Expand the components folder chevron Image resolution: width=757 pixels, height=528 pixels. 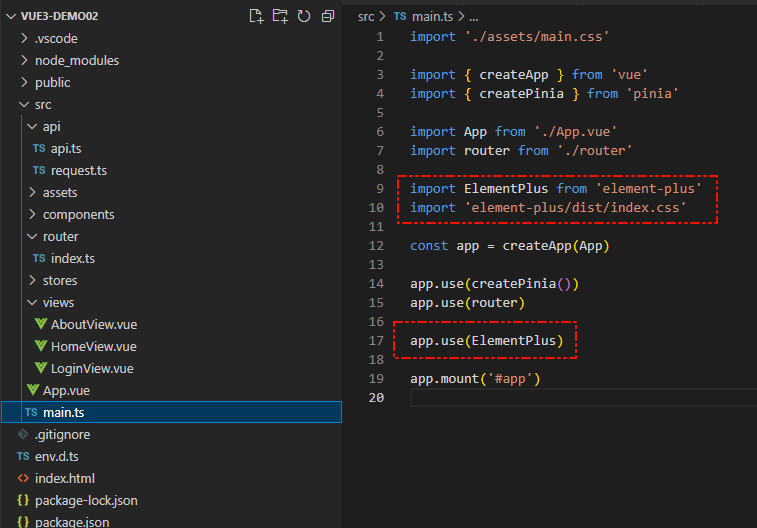pos(32,214)
